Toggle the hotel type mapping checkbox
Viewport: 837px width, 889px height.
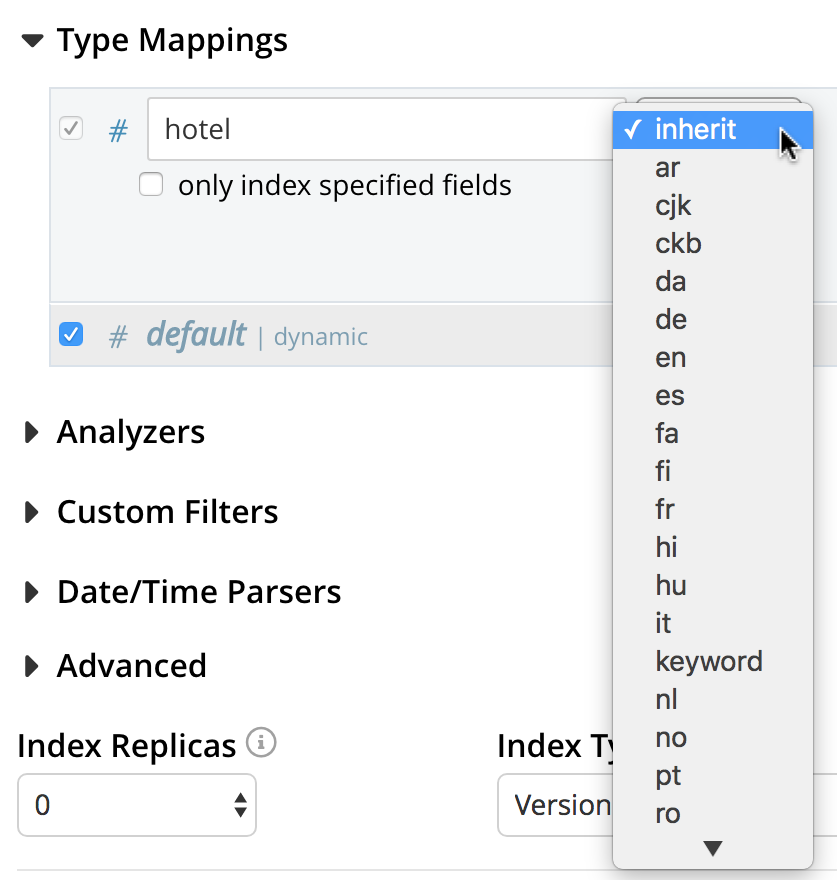(x=71, y=129)
